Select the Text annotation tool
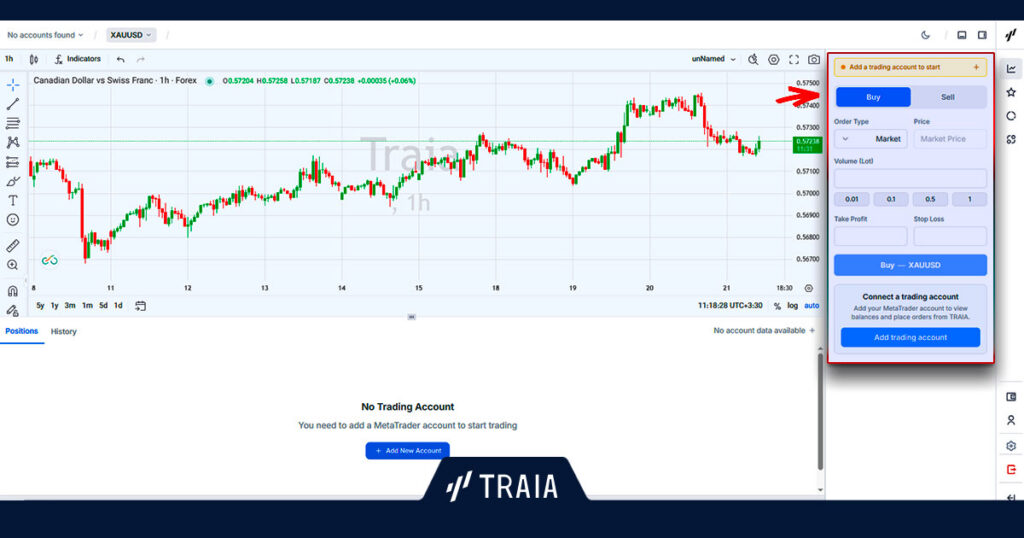Screen dimensions: 1024x538 pyautogui.click(x=12, y=200)
